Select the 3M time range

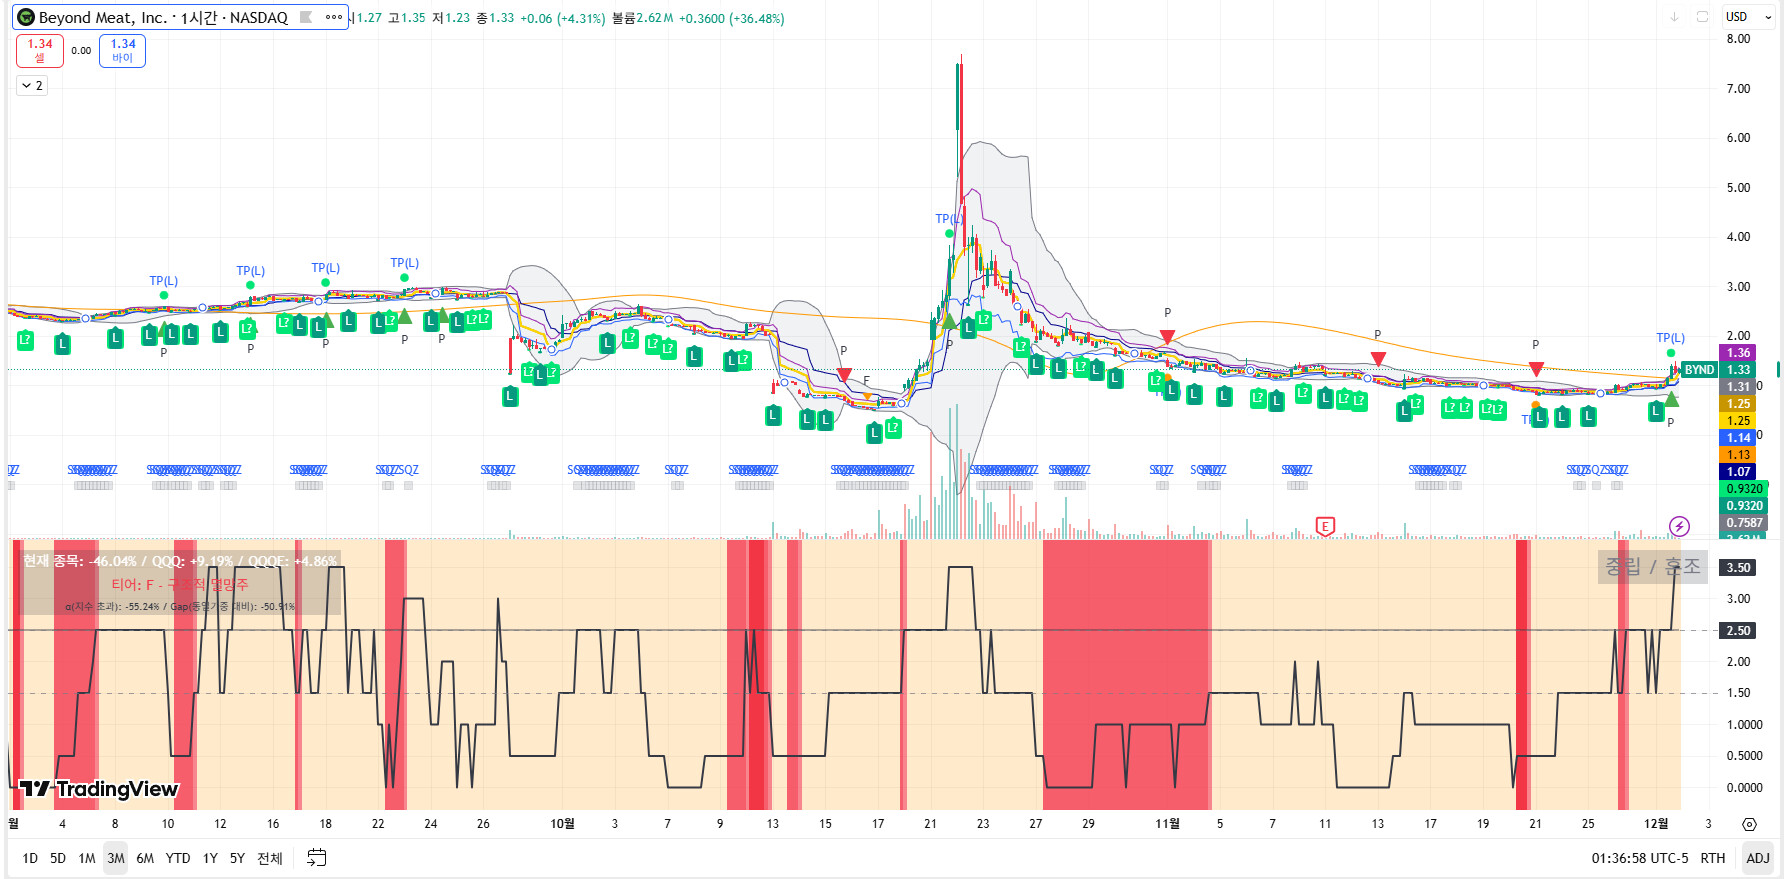point(116,858)
